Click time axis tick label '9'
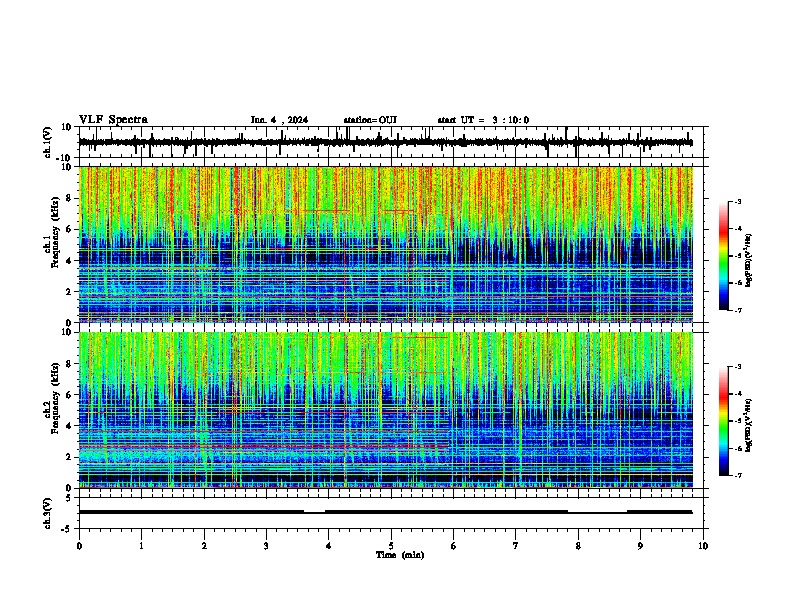Screen dimensions: 792x612 [x=640, y=546]
